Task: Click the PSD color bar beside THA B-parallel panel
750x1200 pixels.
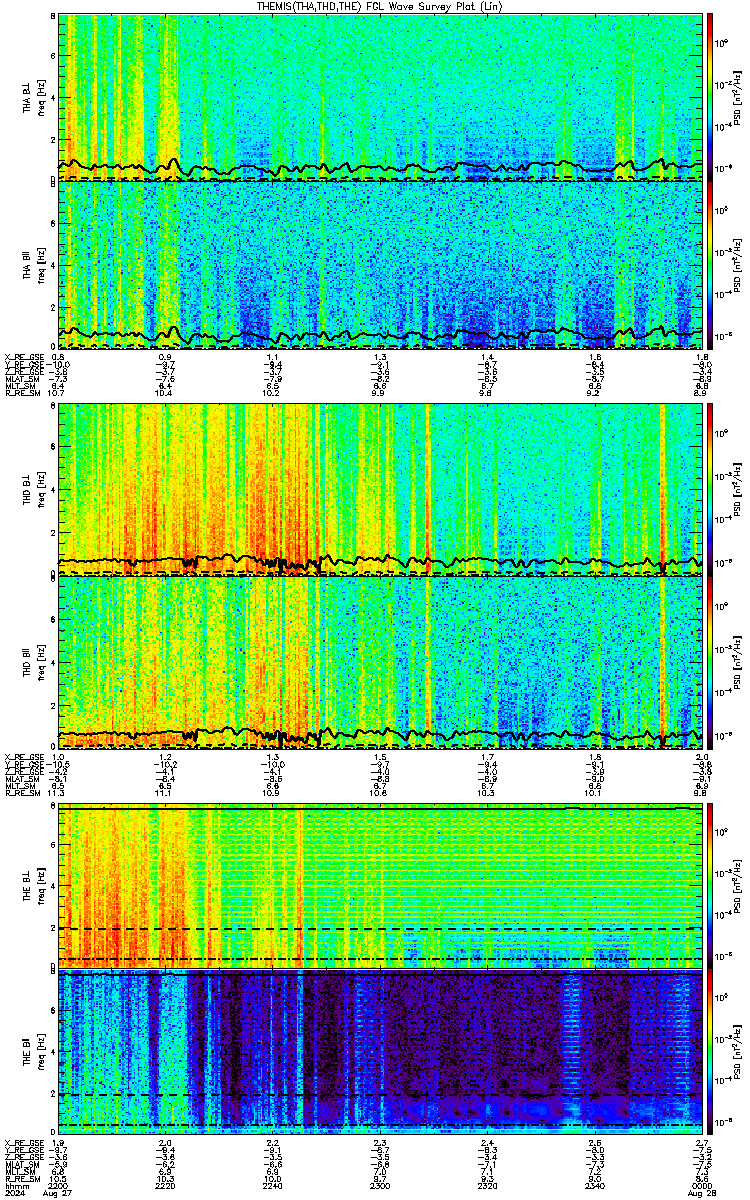Action: pyautogui.click(x=710, y=265)
